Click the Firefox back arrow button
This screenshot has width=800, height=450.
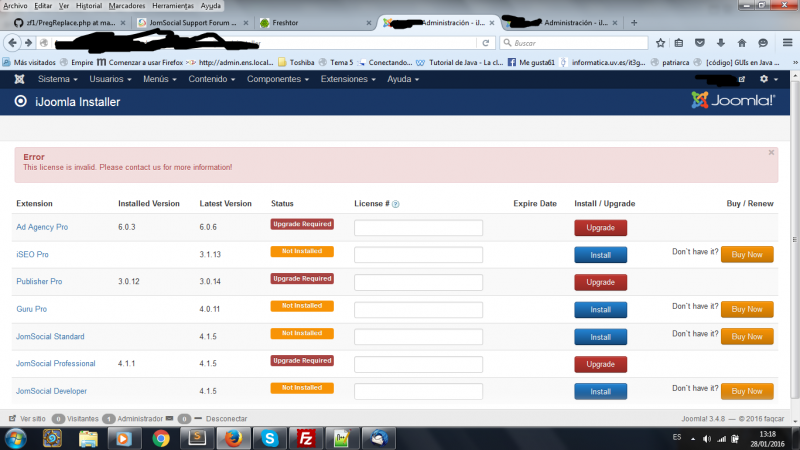click(12, 43)
